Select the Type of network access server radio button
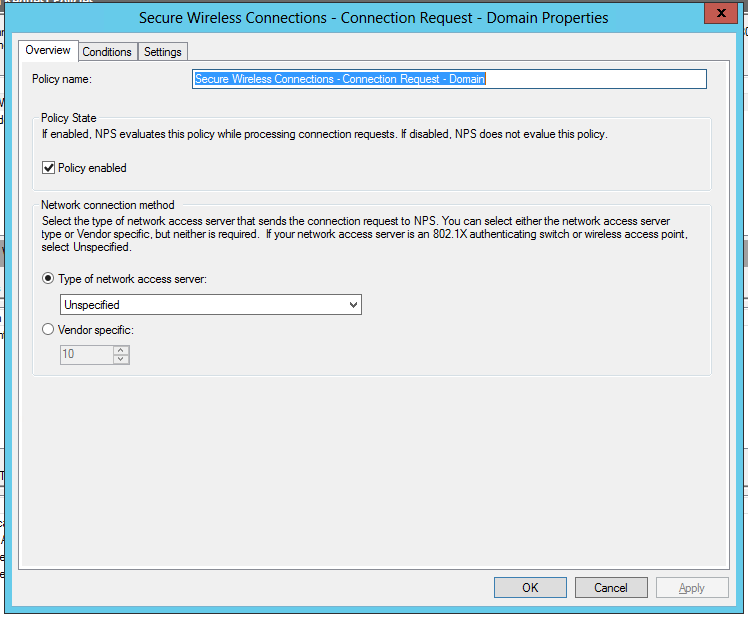Viewport: 748px width, 618px height. pos(48,278)
